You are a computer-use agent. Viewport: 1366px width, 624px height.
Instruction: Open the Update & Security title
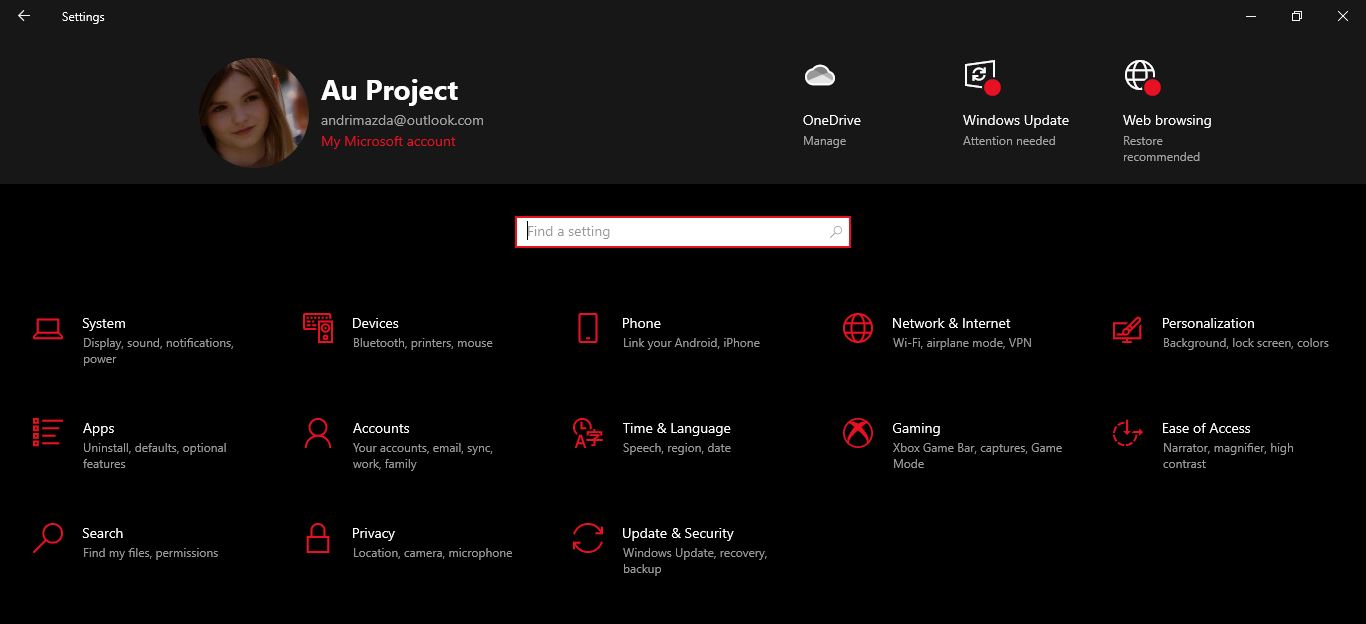point(678,534)
